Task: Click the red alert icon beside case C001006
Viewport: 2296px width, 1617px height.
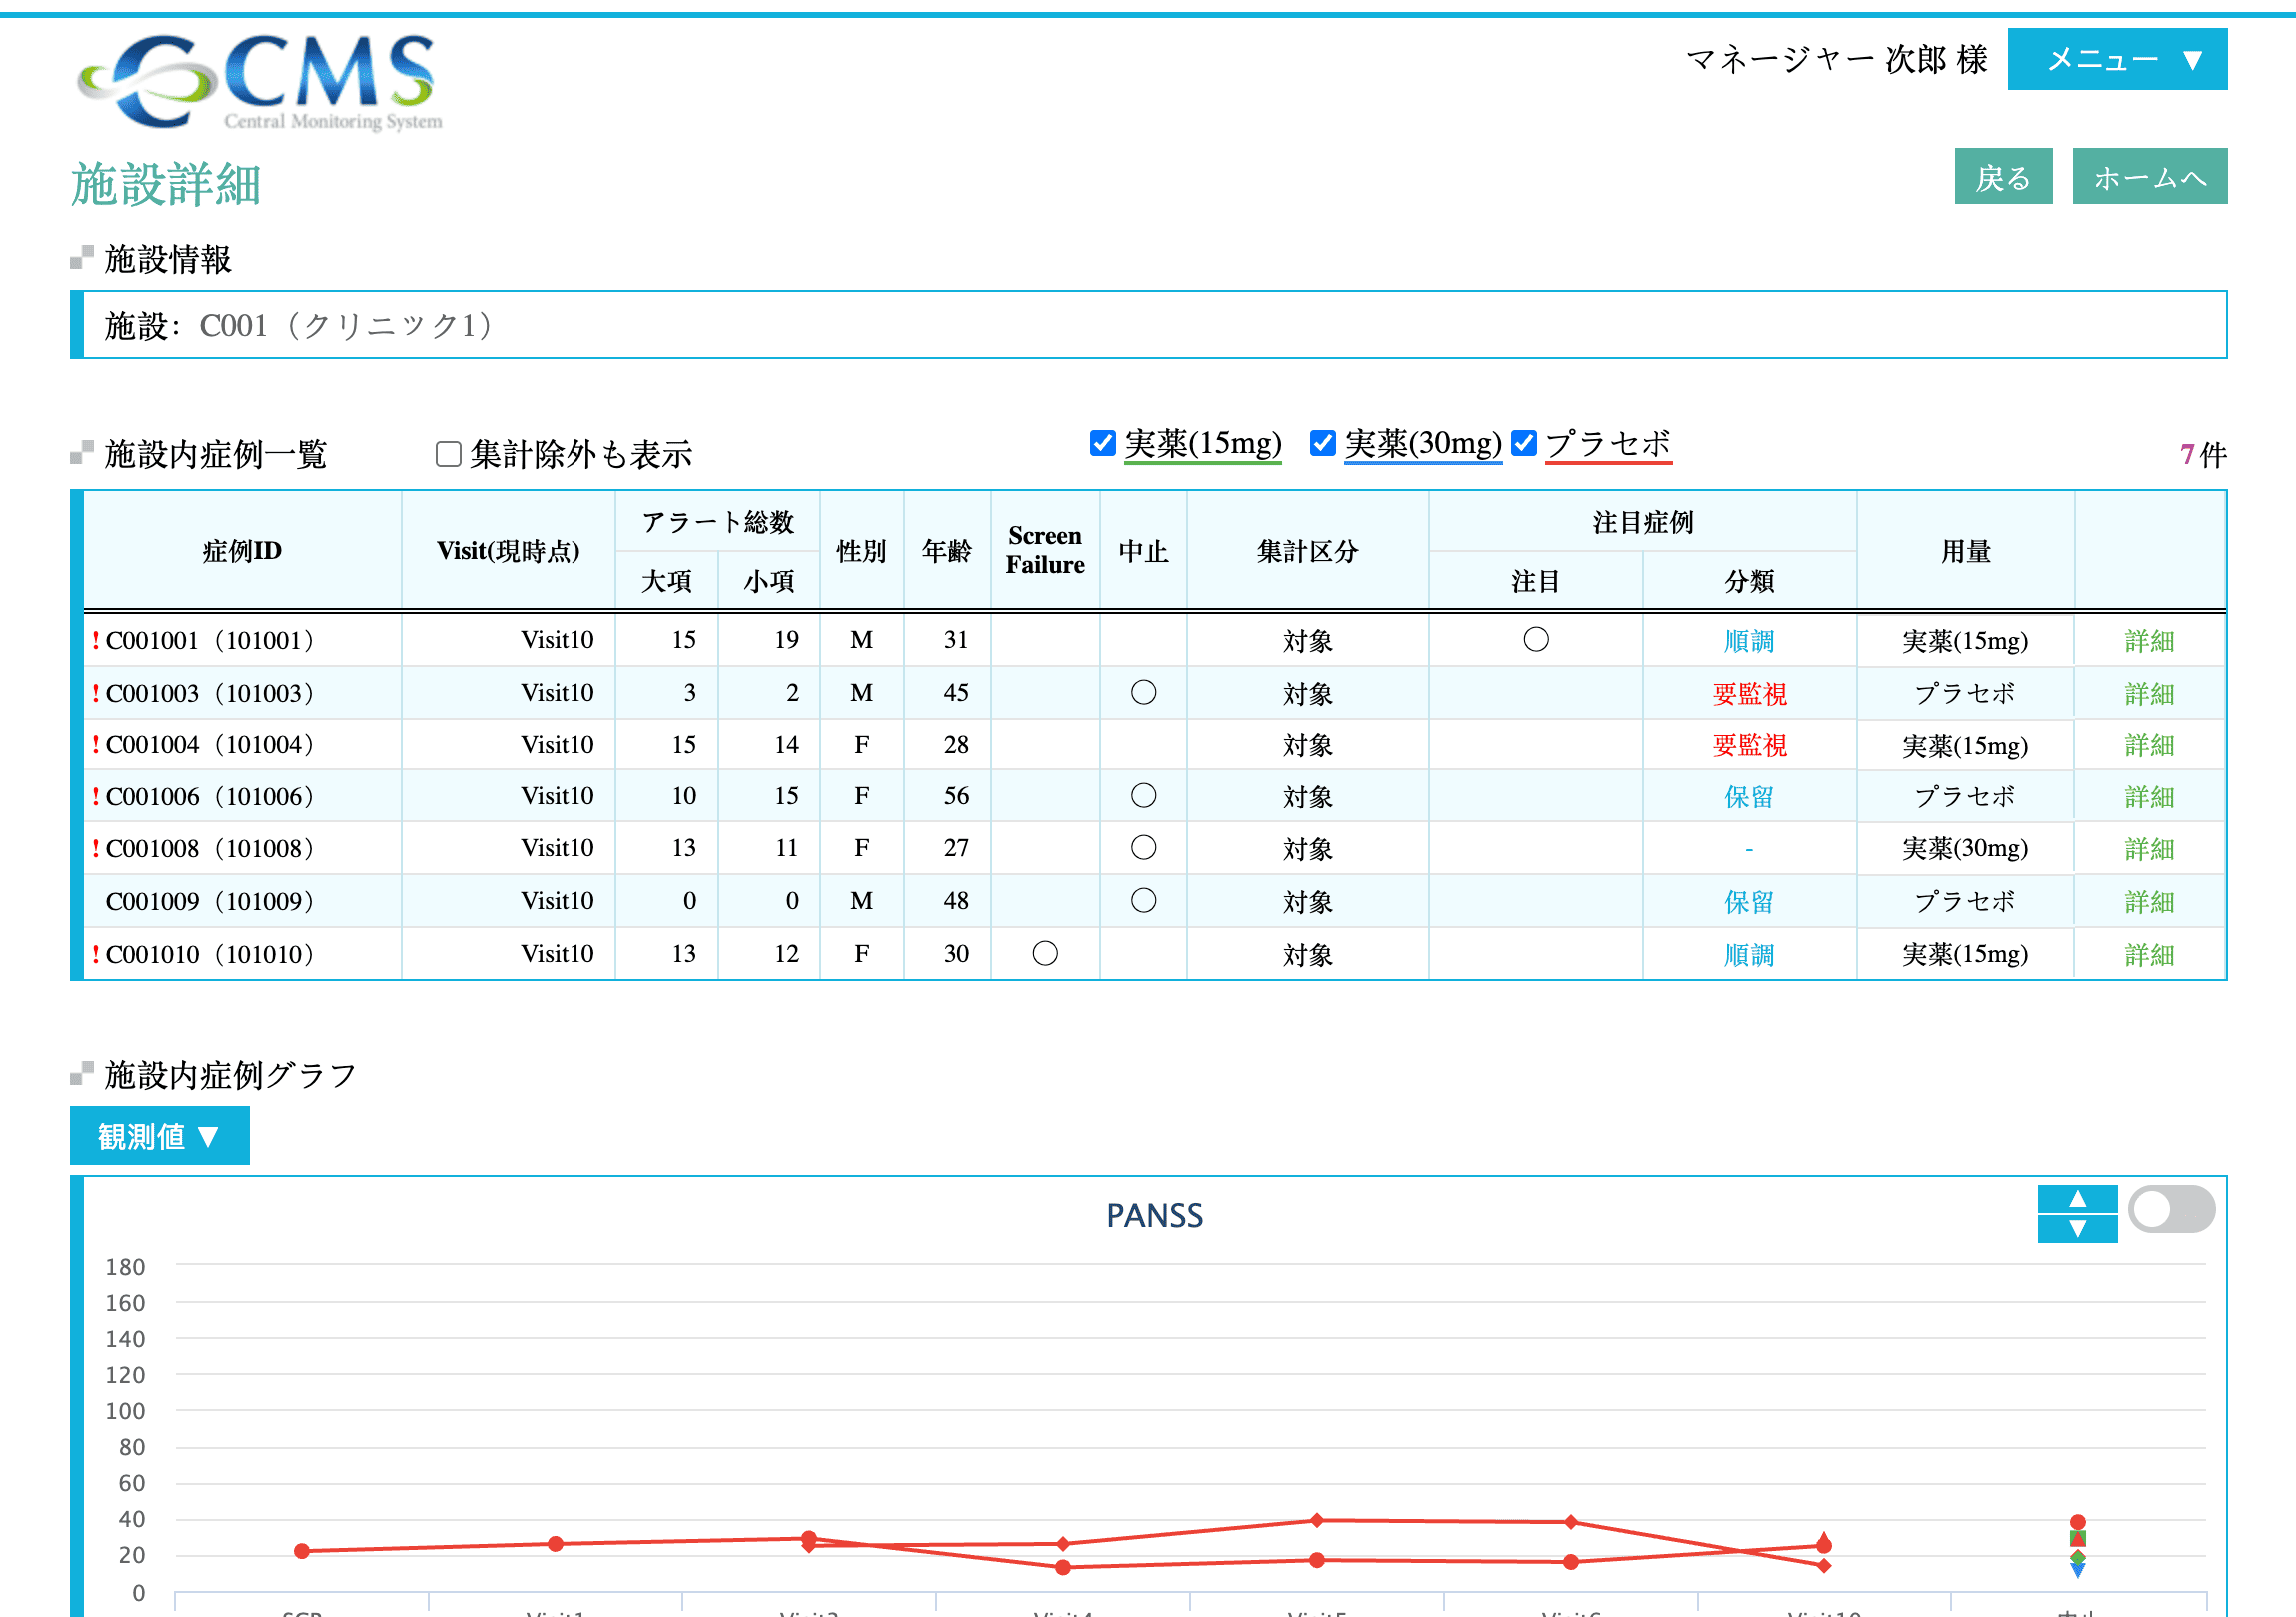Action: click(95, 795)
